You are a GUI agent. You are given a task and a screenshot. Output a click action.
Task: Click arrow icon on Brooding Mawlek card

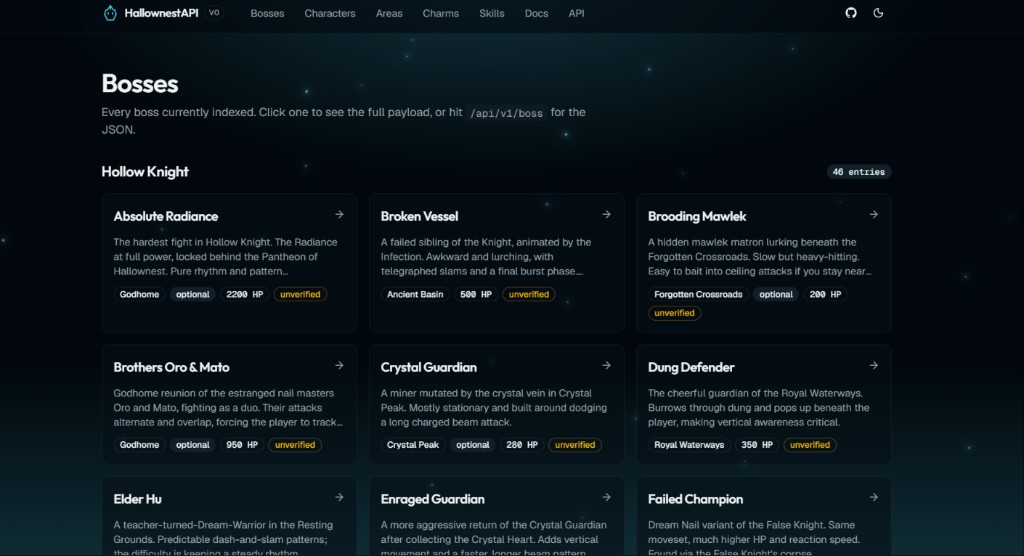[873, 214]
